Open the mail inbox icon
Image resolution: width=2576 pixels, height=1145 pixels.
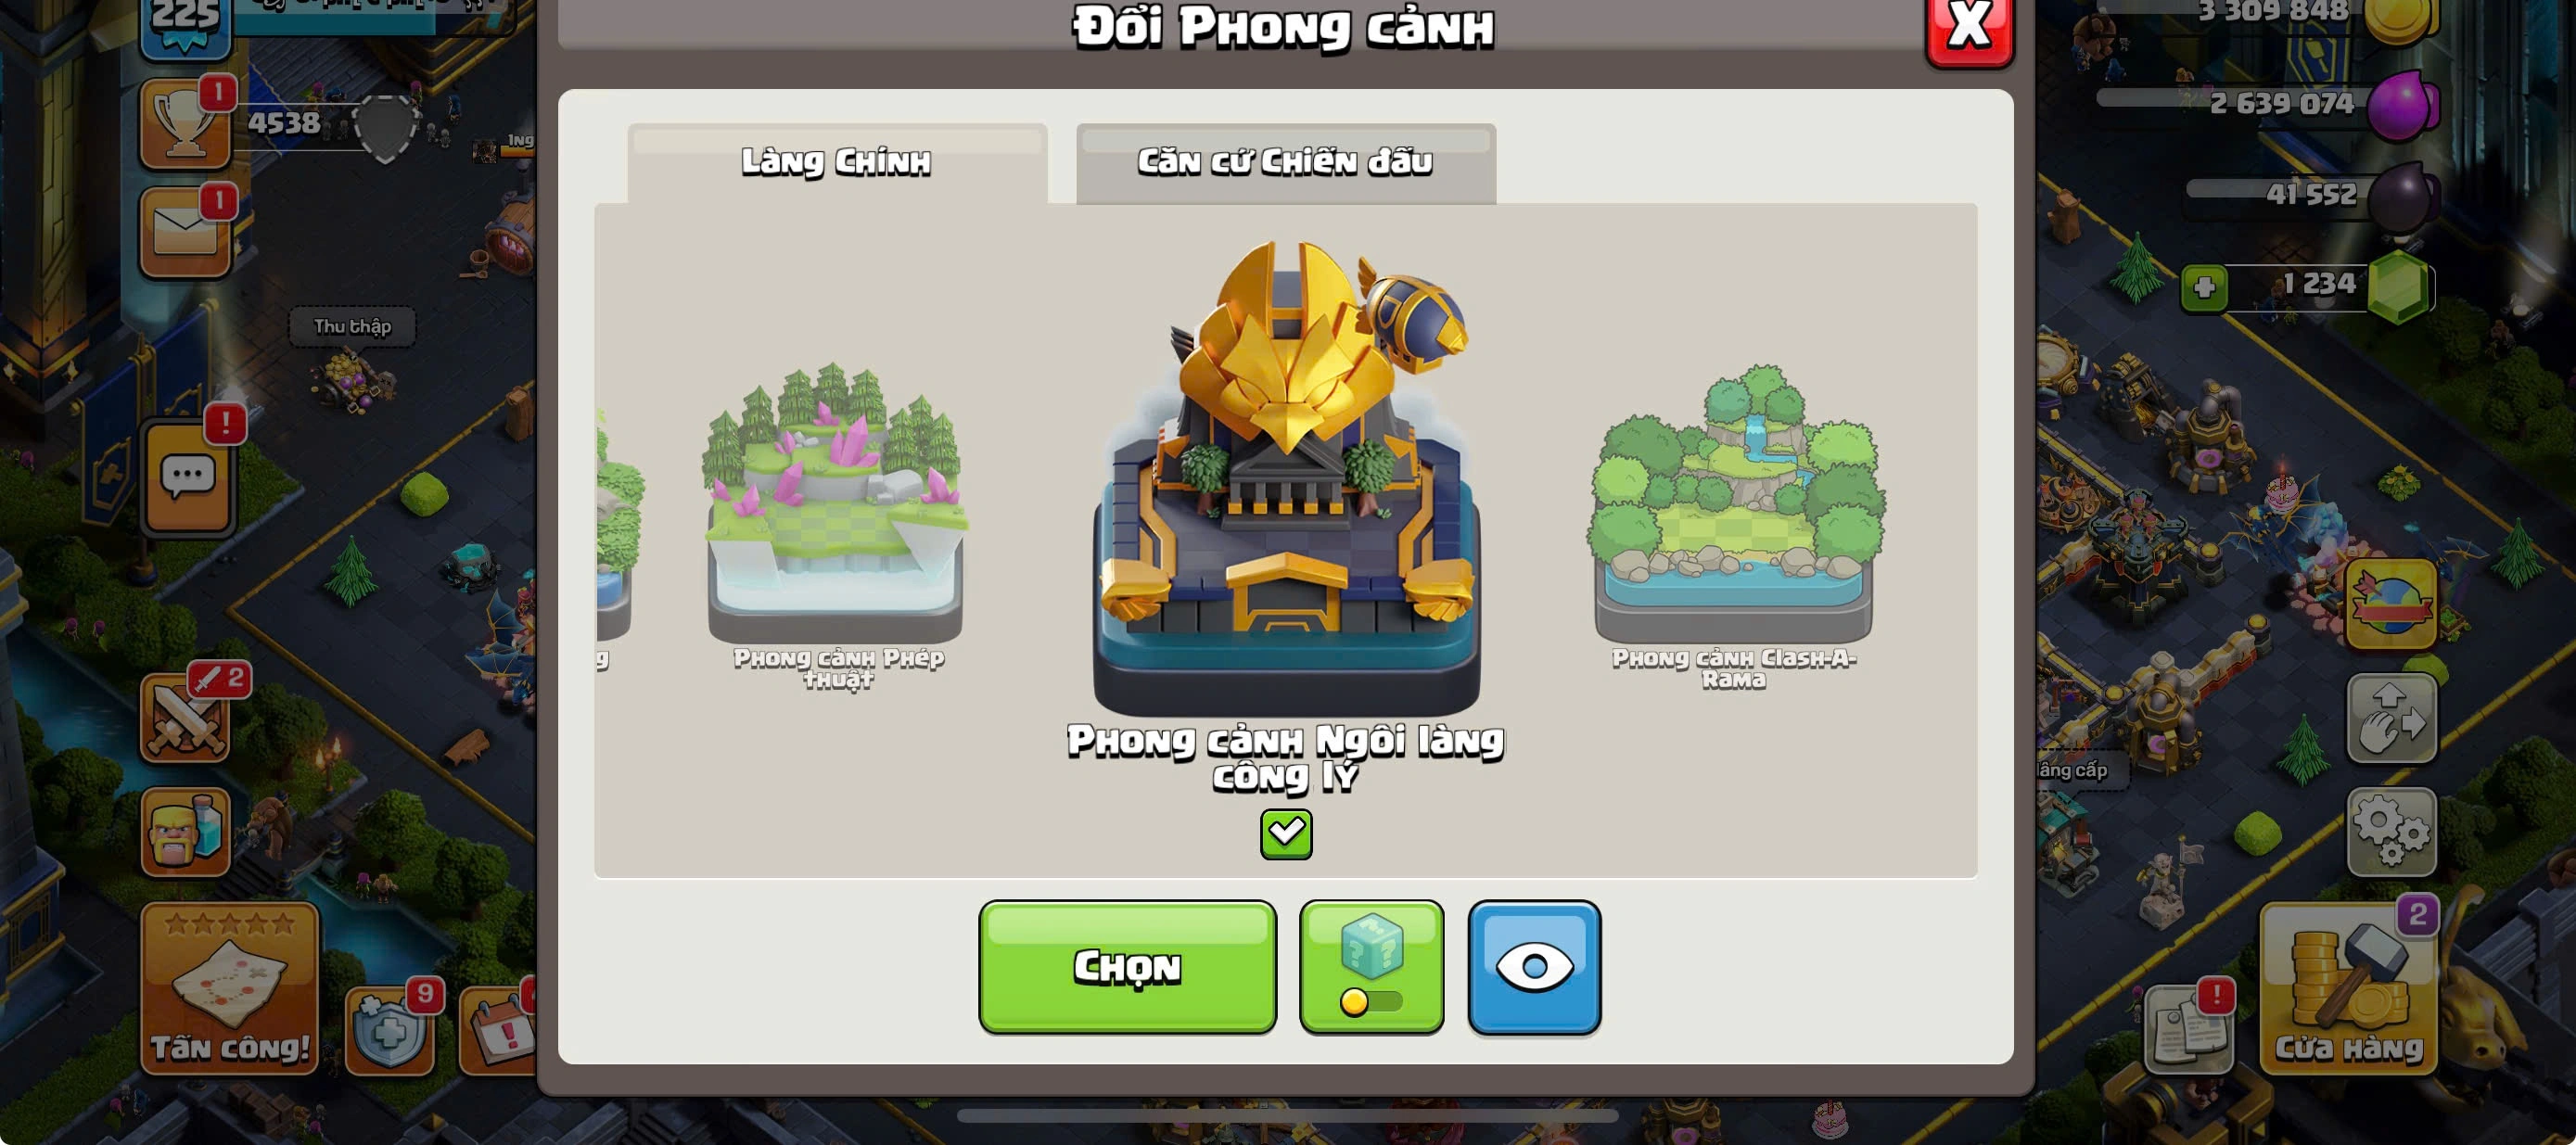[x=186, y=232]
